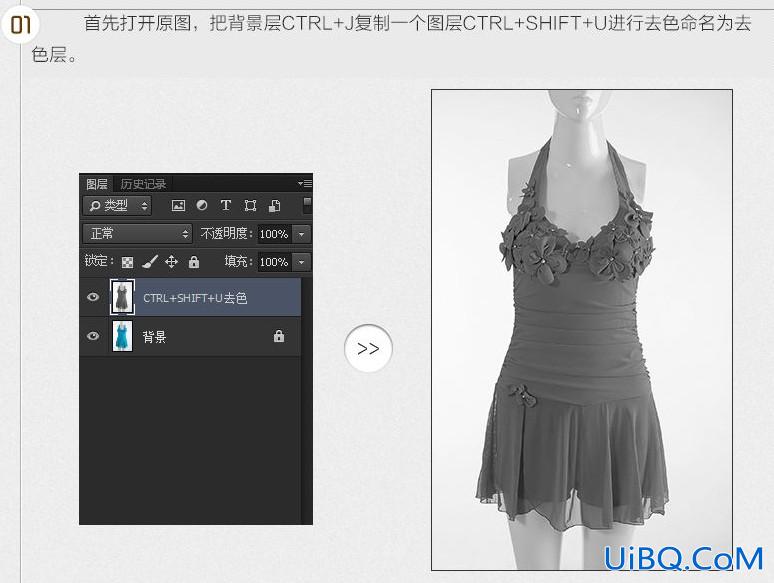Click the >> next arrow button
774x583 pixels.
tap(368, 349)
